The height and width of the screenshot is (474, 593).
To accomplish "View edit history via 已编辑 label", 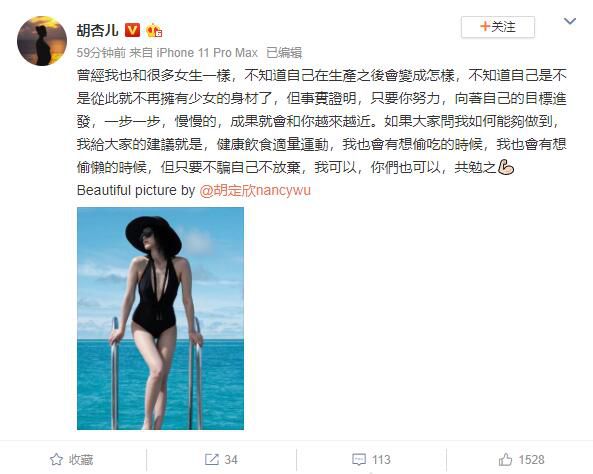I will pos(284,53).
